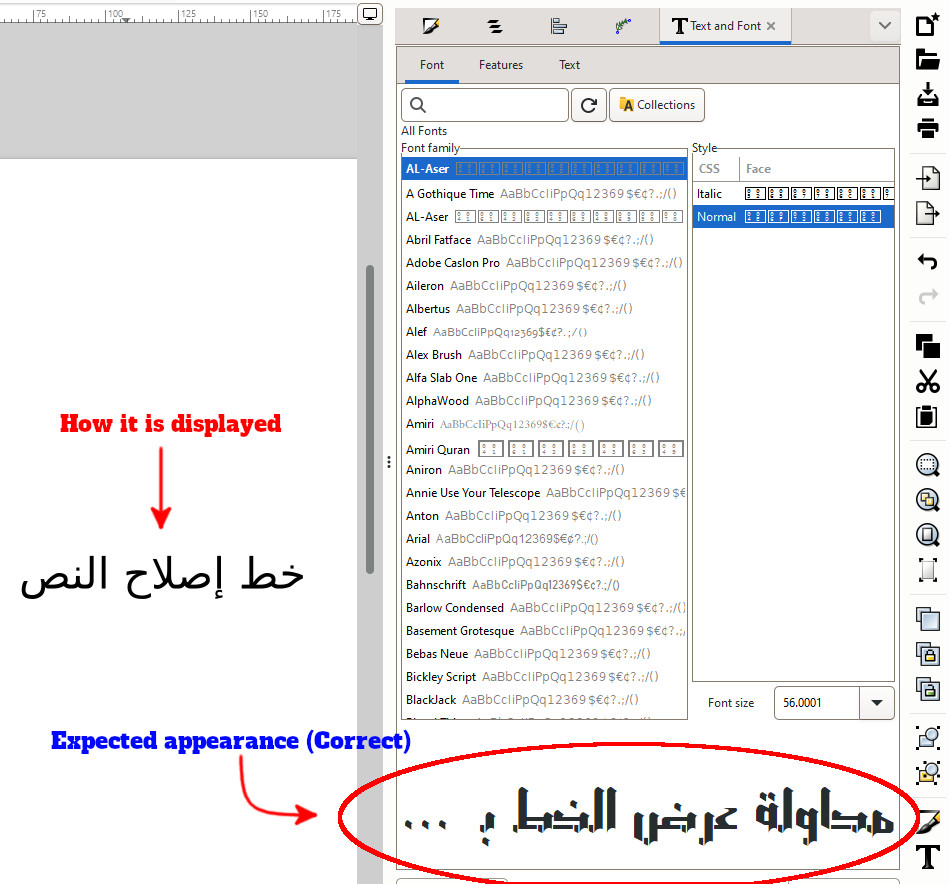The image size is (950, 884).
Task: Zoom to fit selection
Action: (928, 465)
